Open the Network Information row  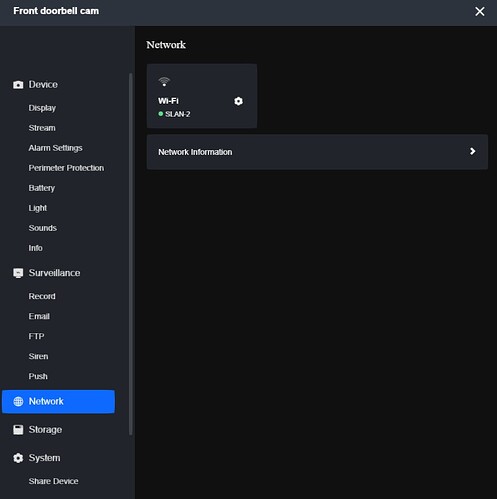(x=317, y=152)
